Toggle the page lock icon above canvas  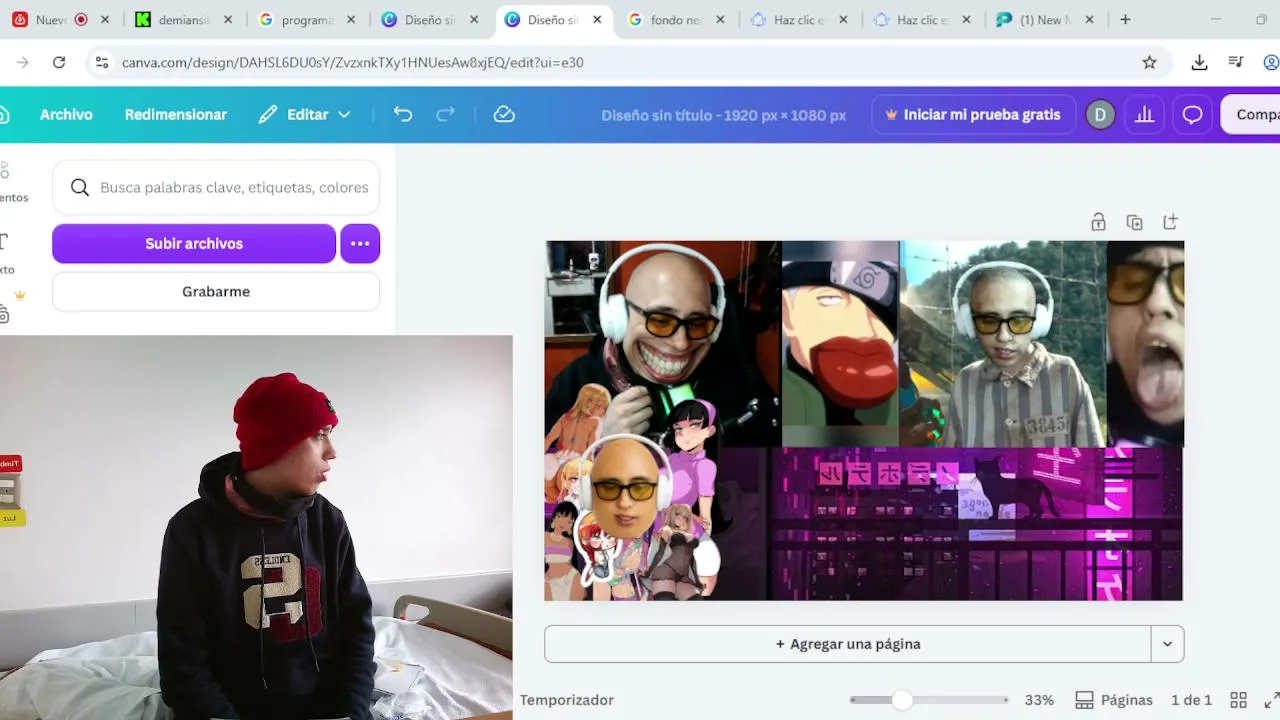[x=1098, y=222]
